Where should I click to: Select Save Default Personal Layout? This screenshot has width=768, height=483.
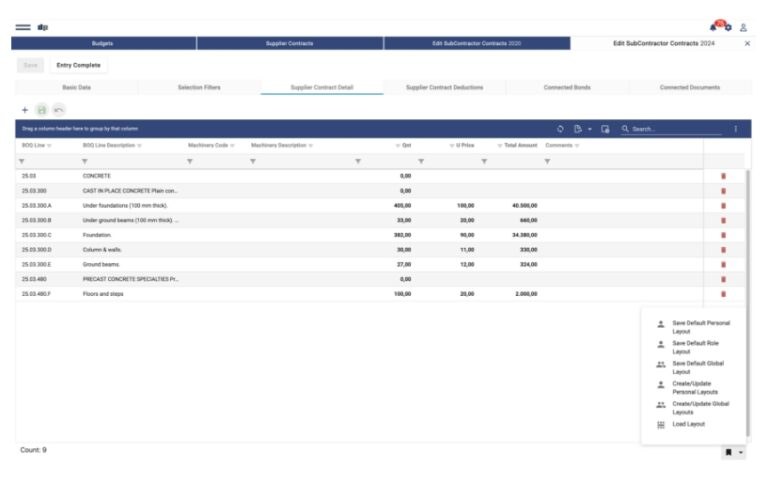(694, 327)
